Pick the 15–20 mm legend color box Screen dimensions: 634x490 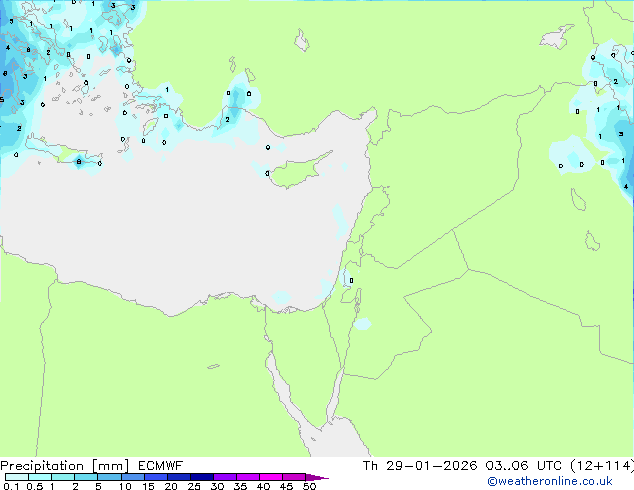point(156,477)
